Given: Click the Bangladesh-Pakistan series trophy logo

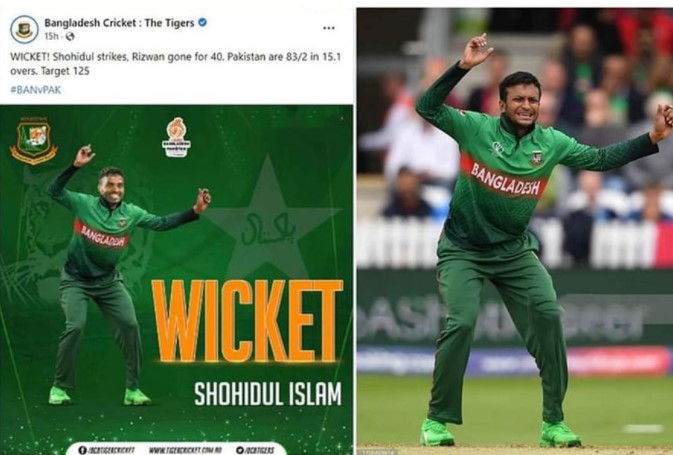Looking at the screenshot, I should [176, 137].
